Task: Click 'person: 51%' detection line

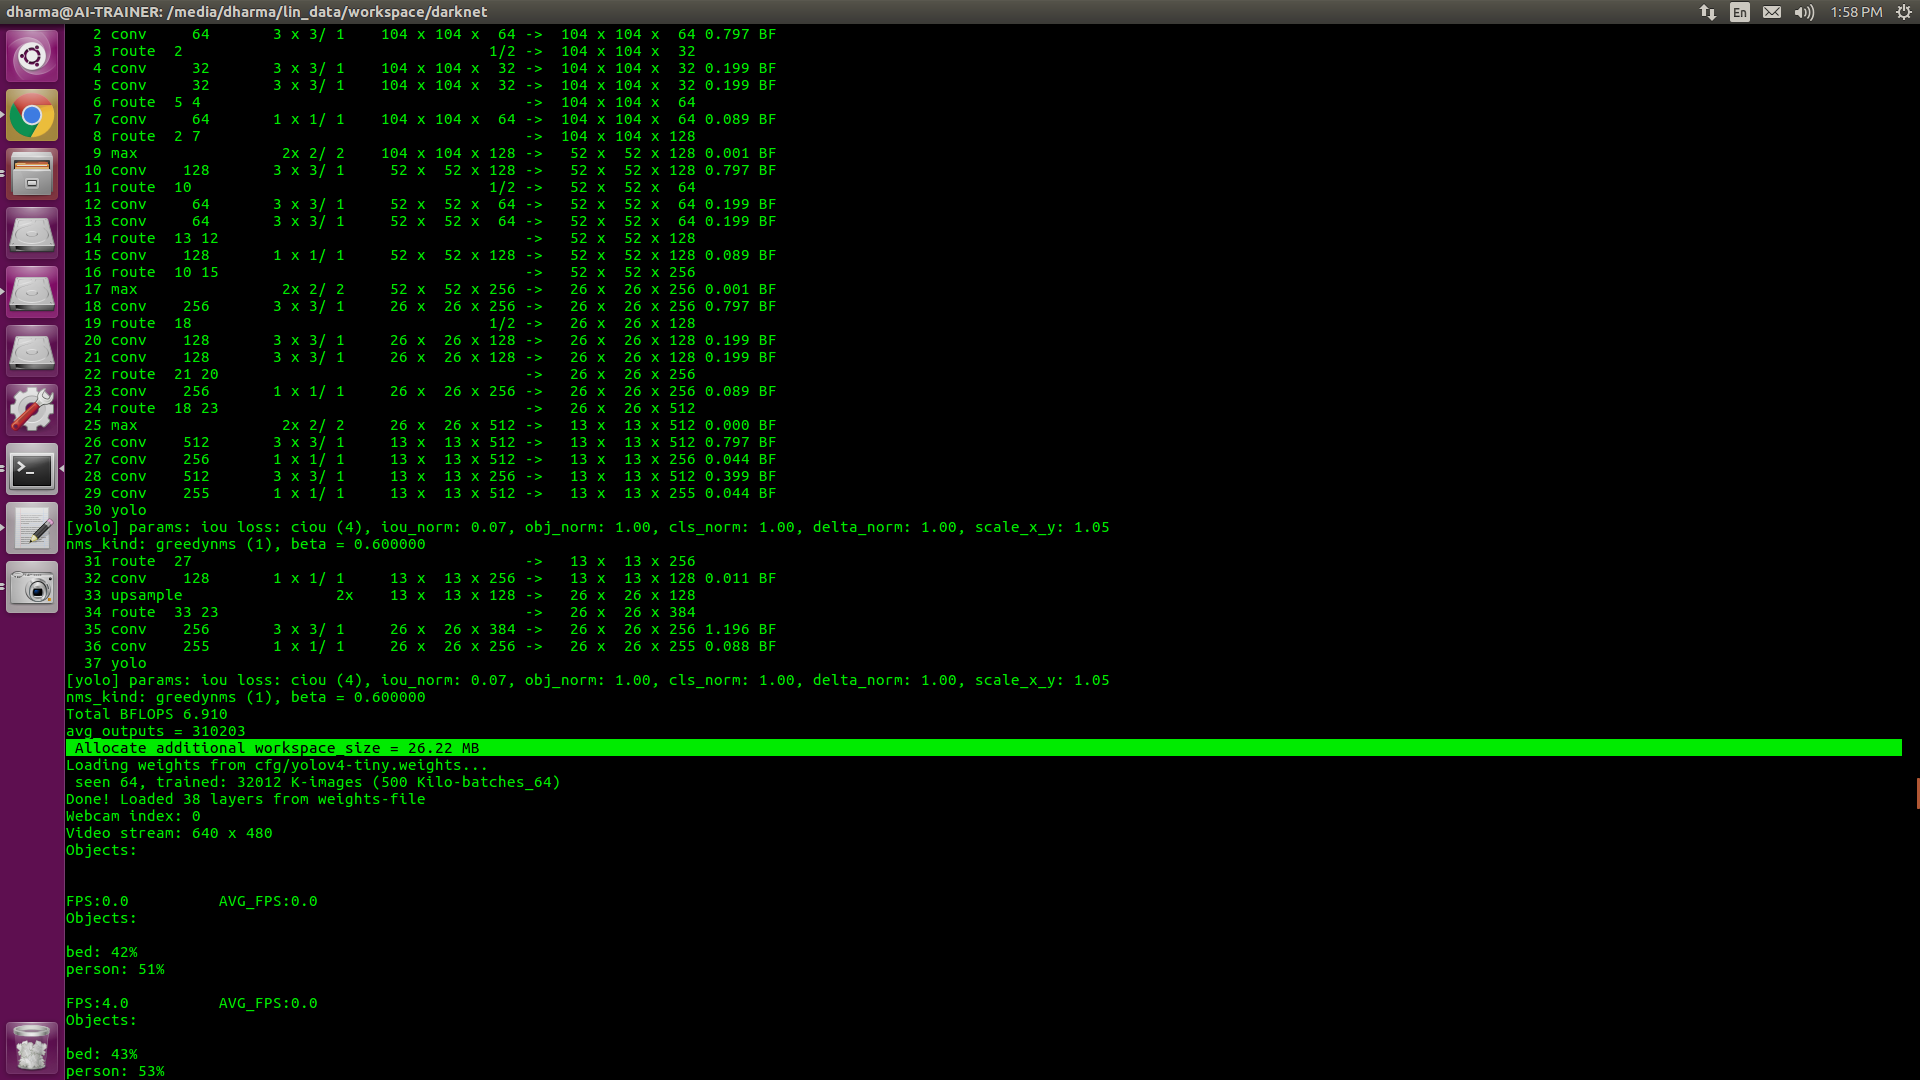Action: [115, 969]
